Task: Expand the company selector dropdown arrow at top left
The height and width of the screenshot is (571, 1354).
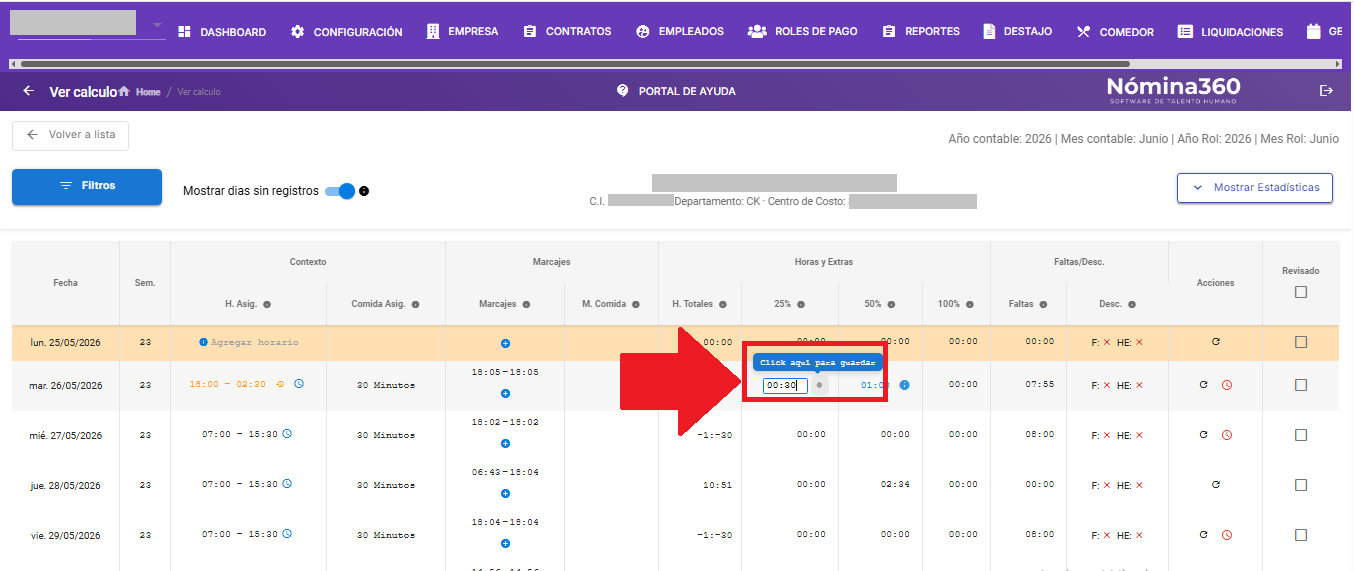Action: 157,25
